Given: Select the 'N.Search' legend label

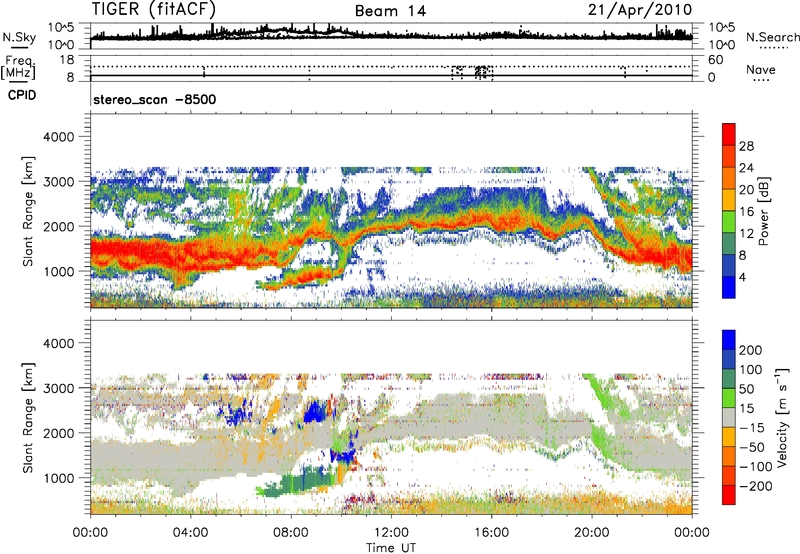Looking at the screenshot, I should tap(772, 37).
